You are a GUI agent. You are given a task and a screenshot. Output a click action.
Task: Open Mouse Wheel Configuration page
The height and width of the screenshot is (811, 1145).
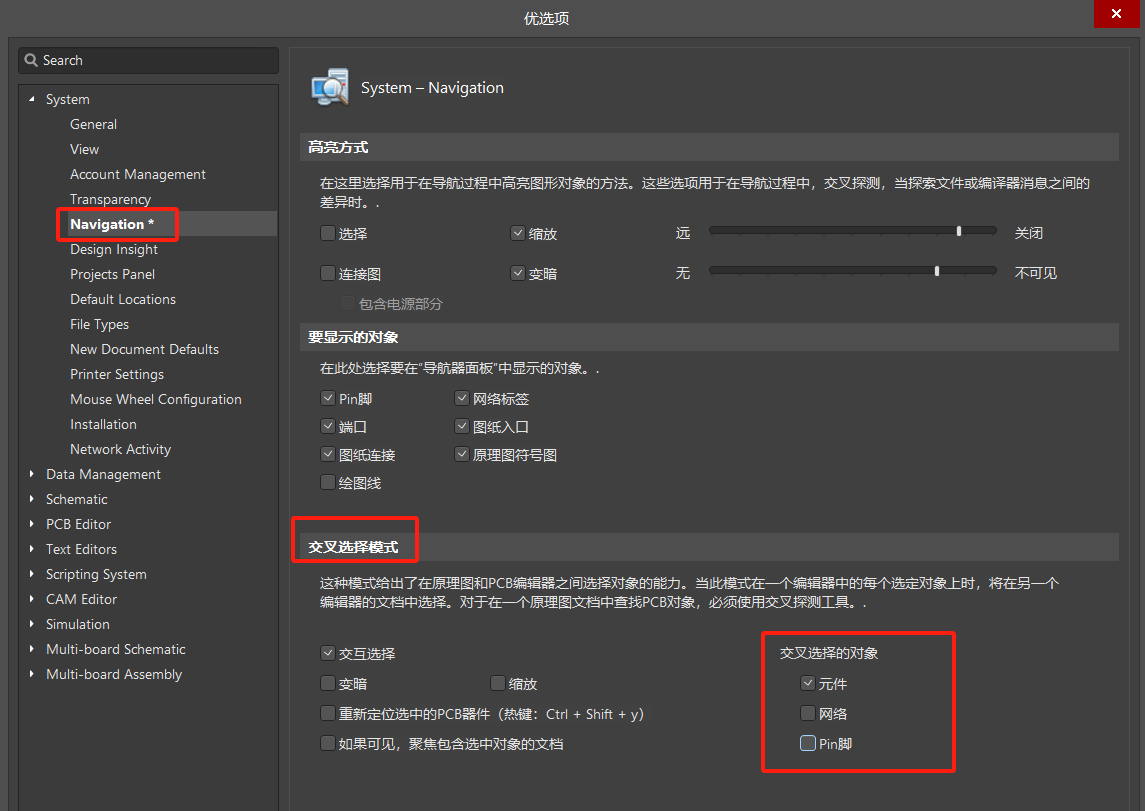click(x=156, y=399)
